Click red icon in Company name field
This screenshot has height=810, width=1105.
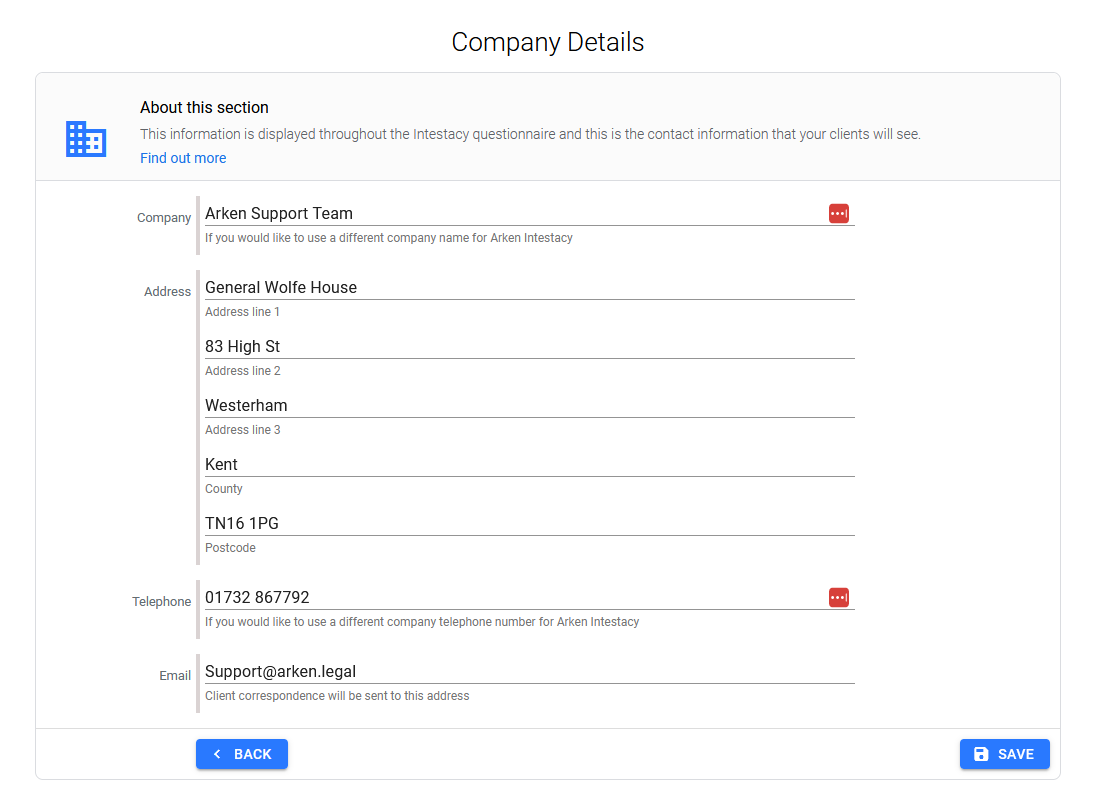pos(838,213)
